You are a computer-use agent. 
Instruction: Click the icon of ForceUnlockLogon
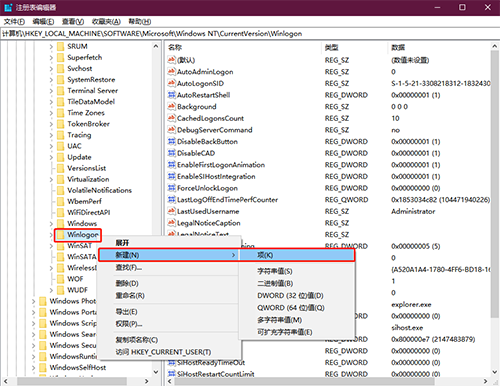click(x=171, y=188)
